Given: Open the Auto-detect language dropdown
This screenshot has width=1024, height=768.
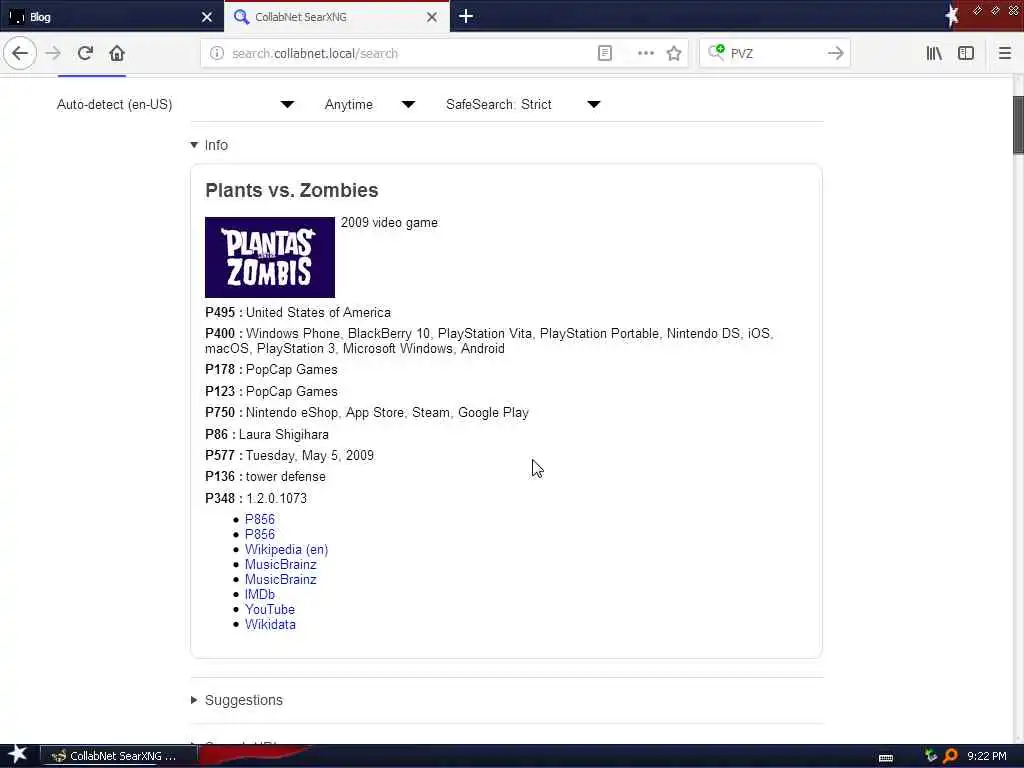Looking at the screenshot, I should pyautogui.click(x=176, y=104).
